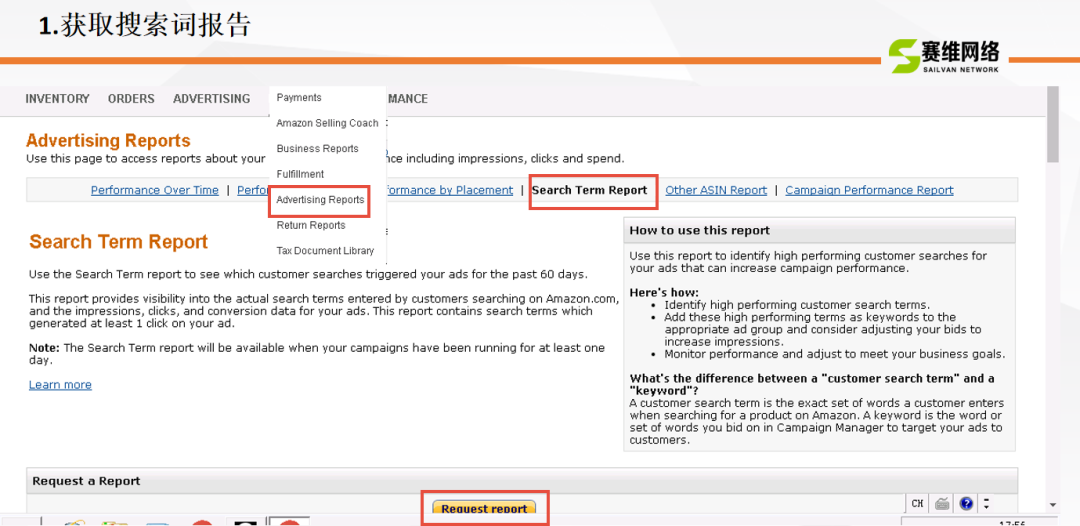
Task: Click the scrollbar down arrow
Action: point(1052,505)
